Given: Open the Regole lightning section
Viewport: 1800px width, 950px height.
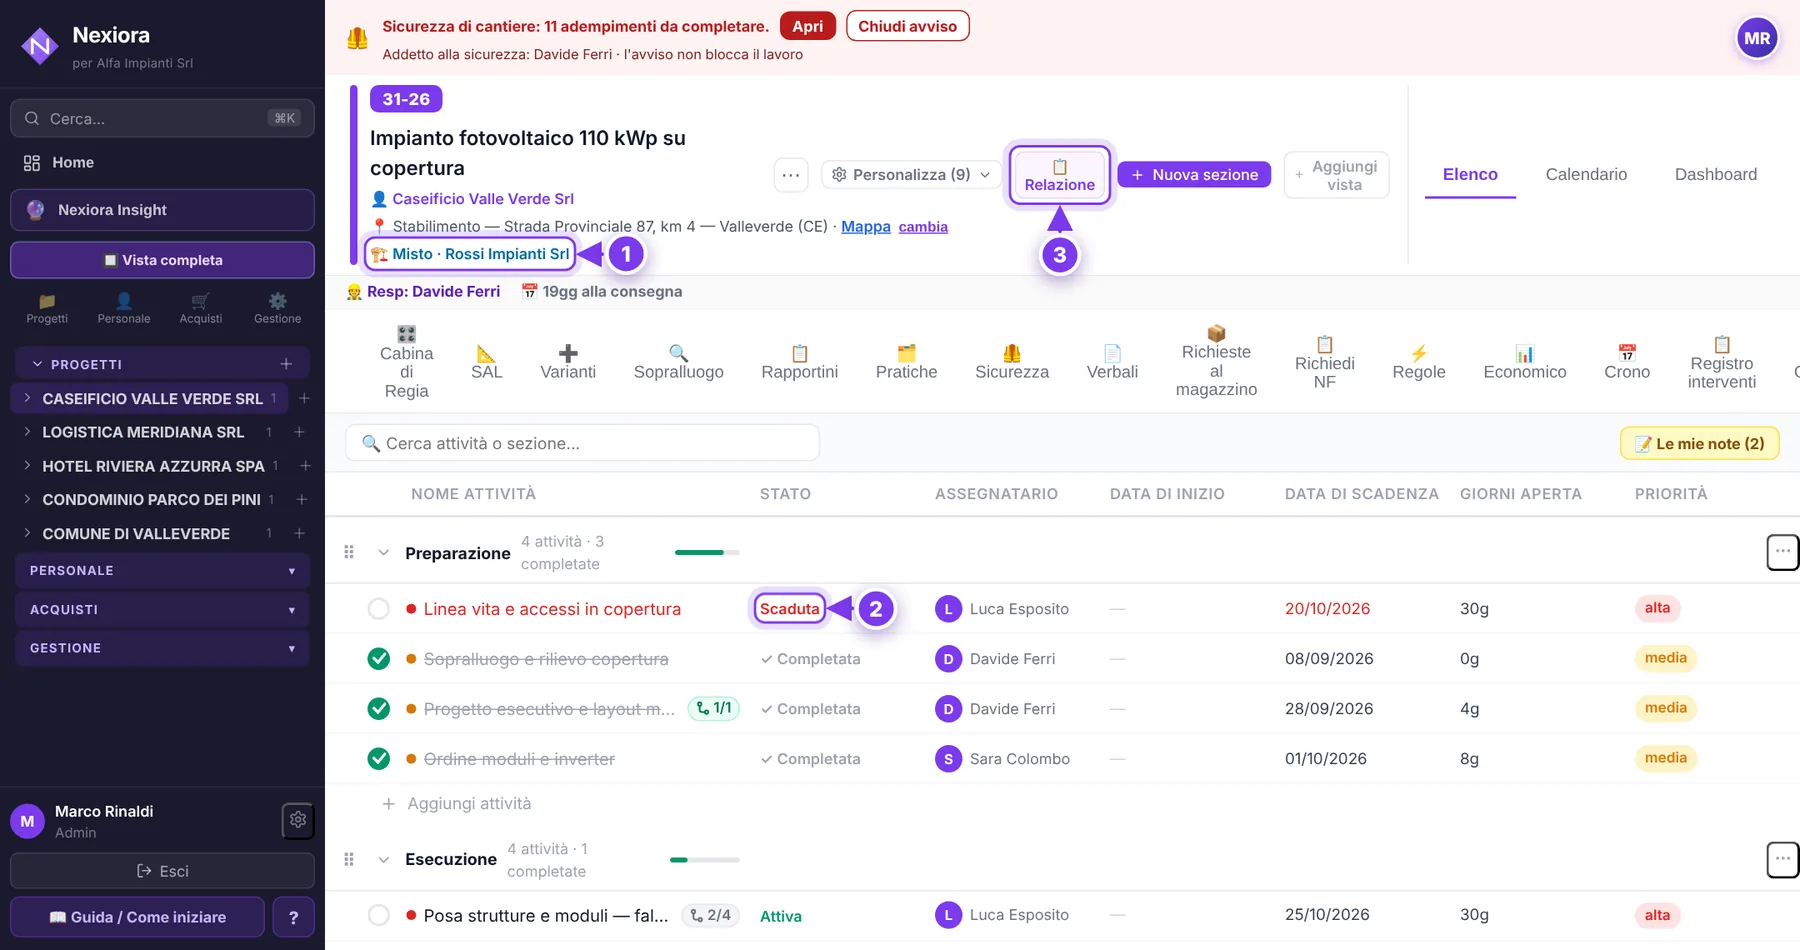Looking at the screenshot, I should tap(1419, 362).
